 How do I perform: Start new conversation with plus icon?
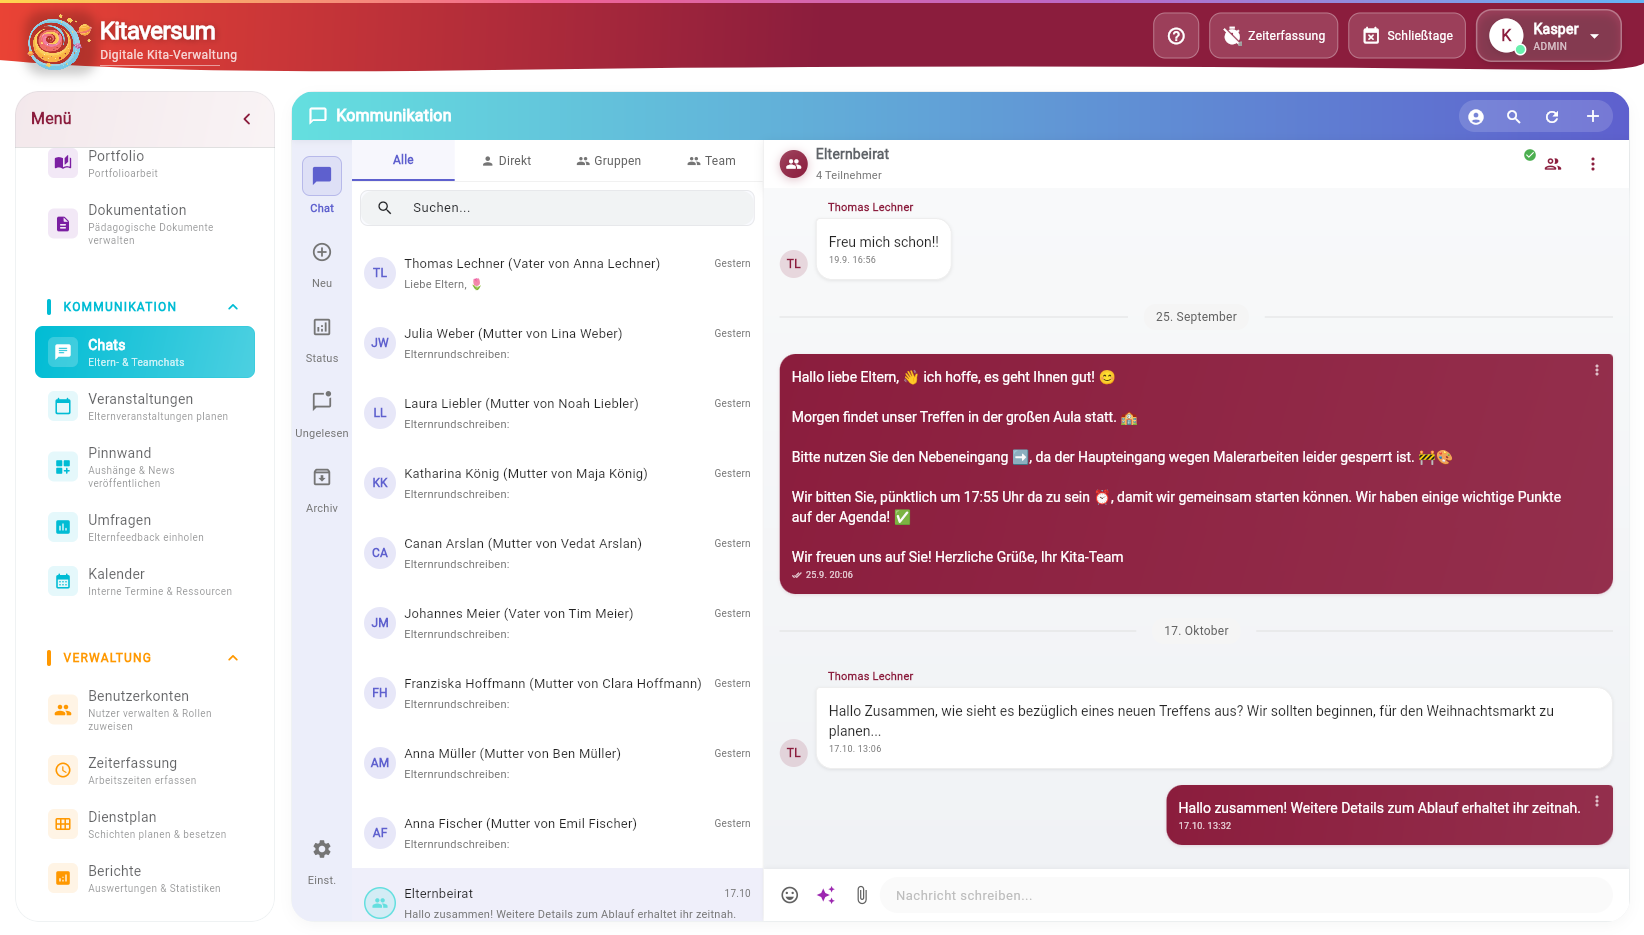click(x=1592, y=117)
